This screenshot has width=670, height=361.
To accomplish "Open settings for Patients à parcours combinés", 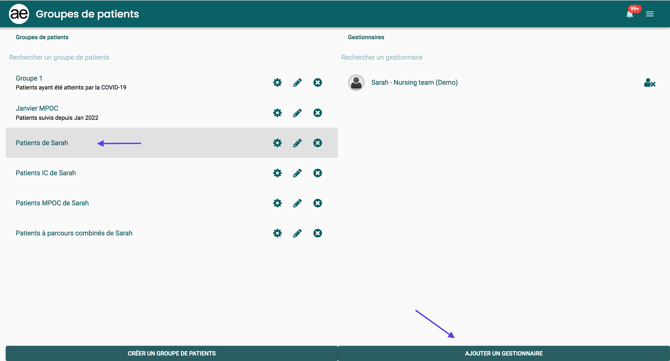I will coord(277,233).
